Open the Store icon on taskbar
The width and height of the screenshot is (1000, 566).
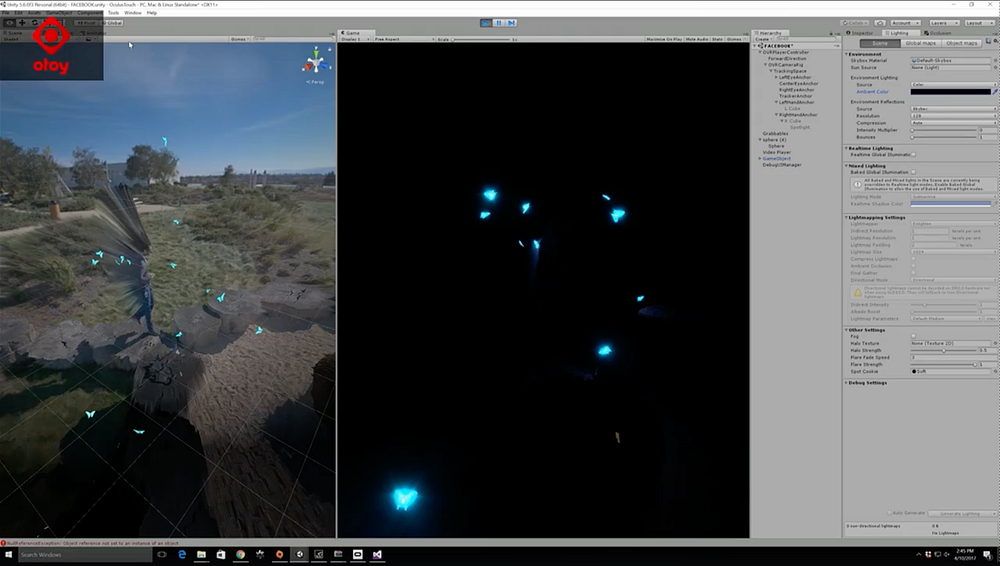221,555
